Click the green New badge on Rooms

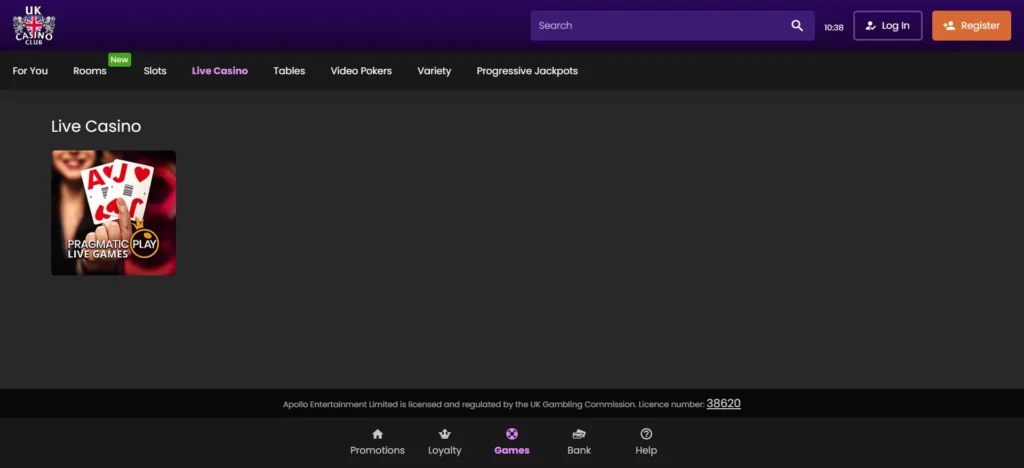[120, 59]
